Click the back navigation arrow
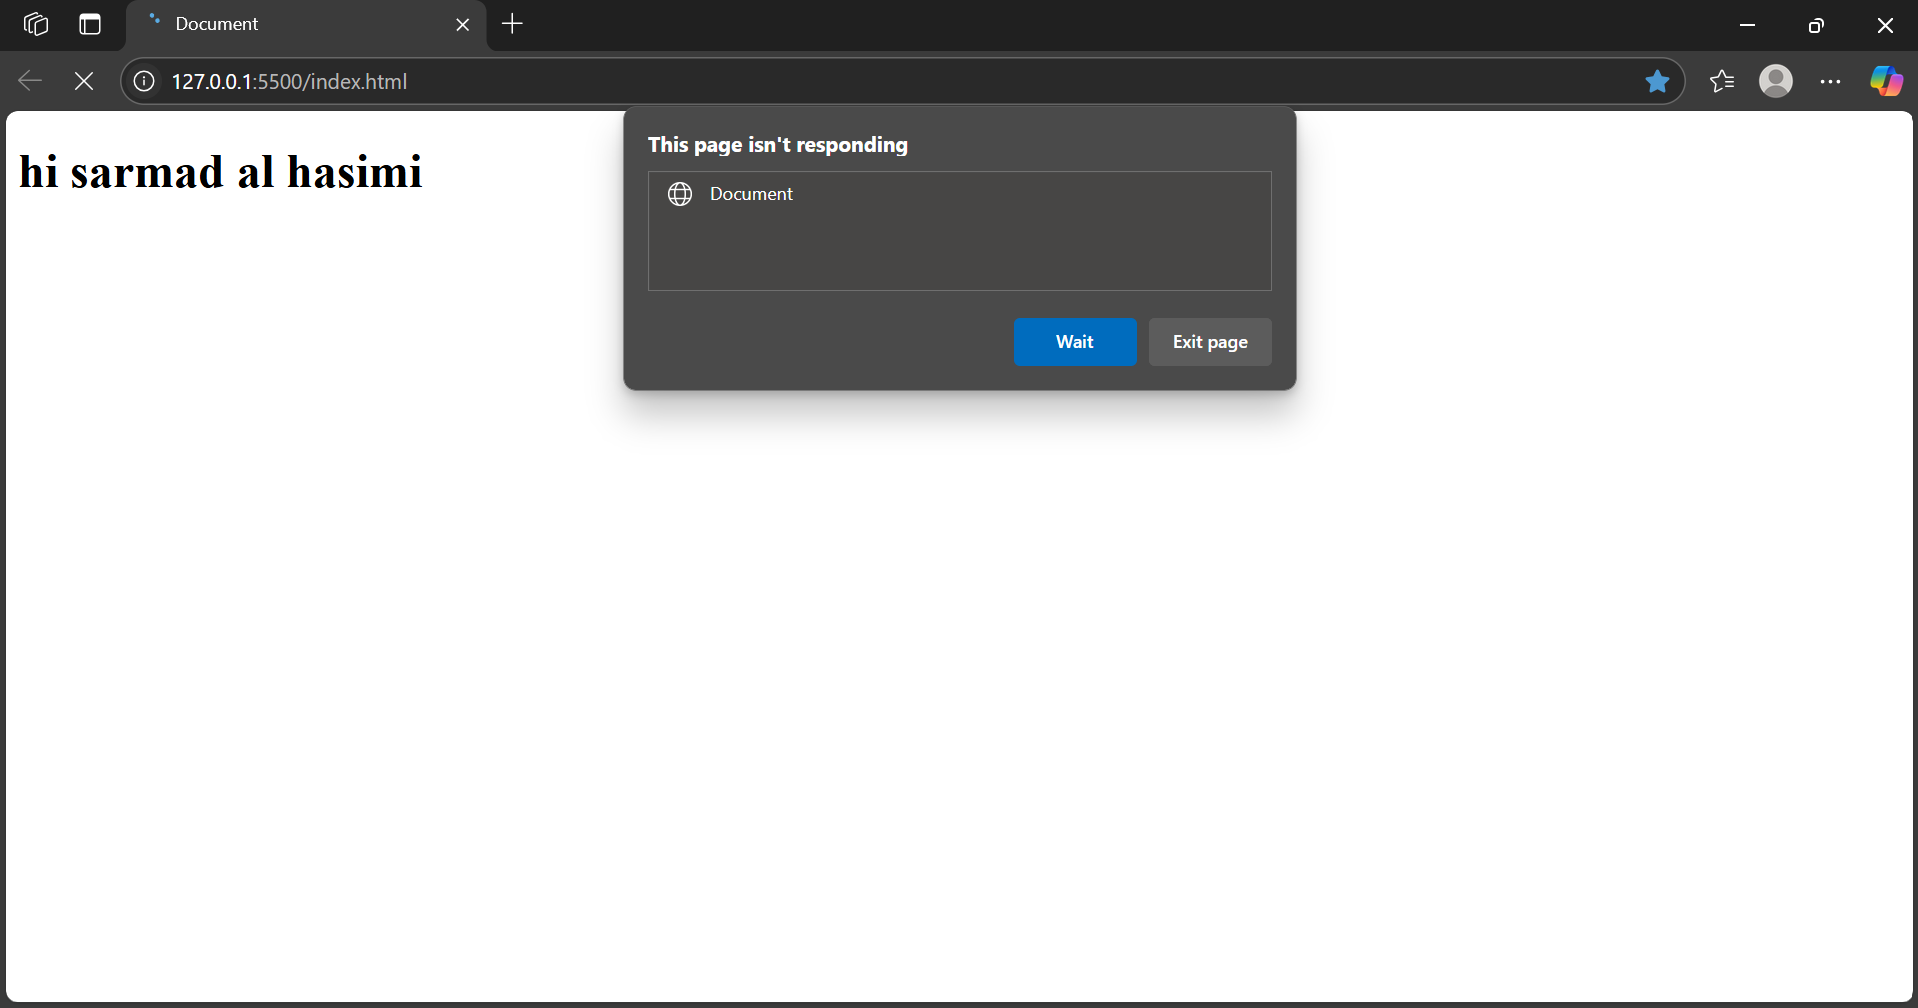The height and width of the screenshot is (1008, 1918). tap(30, 81)
